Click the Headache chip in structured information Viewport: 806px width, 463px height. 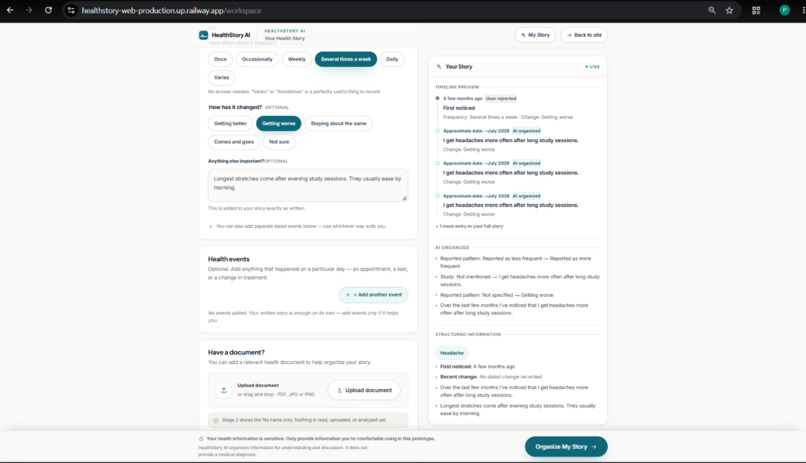(x=452, y=353)
